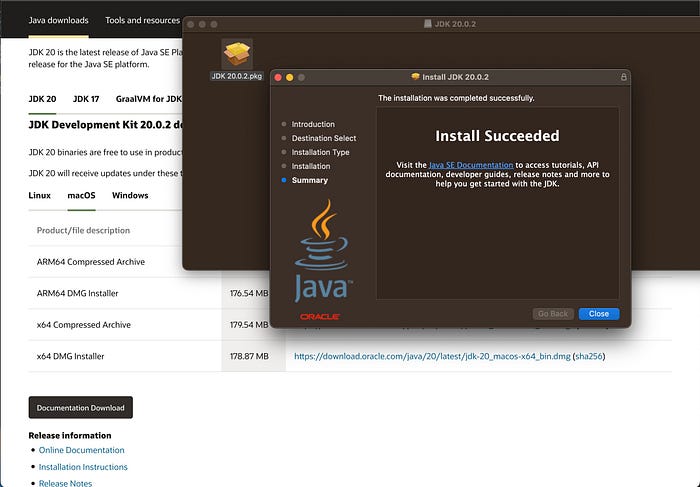Click the Release information heading
This screenshot has width=700, height=487.
[x=70, y=435]
